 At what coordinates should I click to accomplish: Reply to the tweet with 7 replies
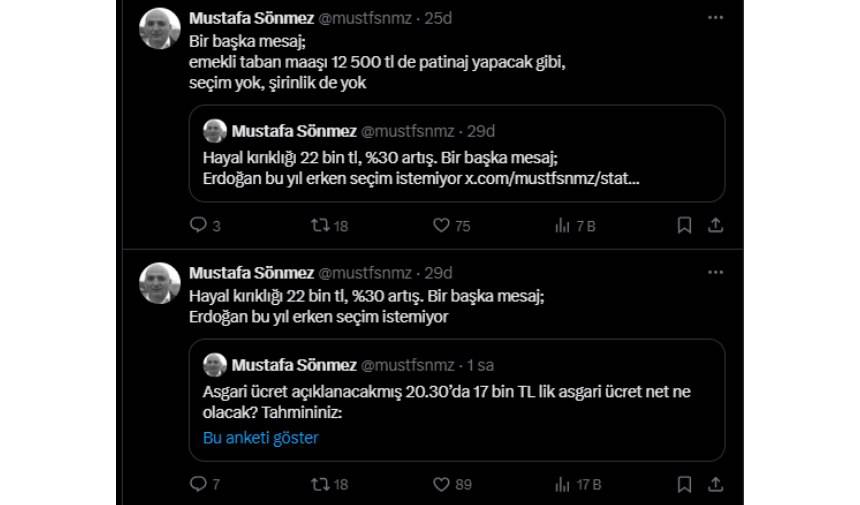point(198,484)
